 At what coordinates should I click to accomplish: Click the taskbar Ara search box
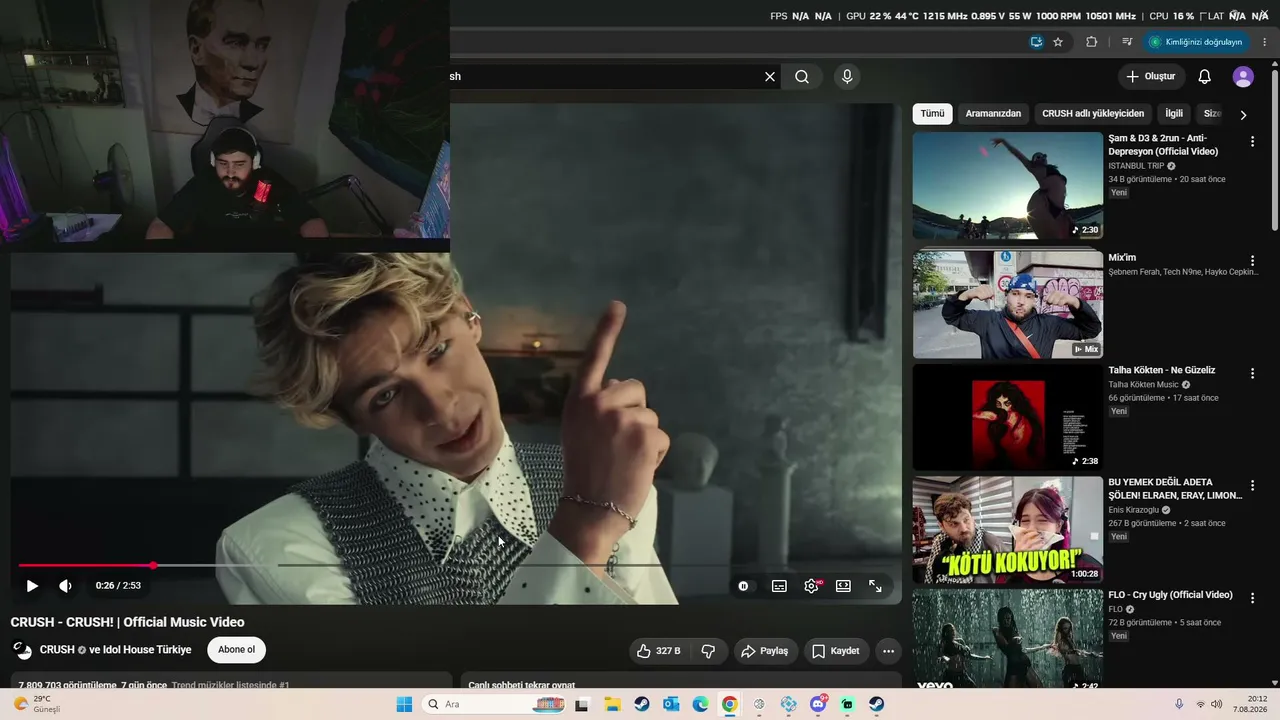coord(494,704)
